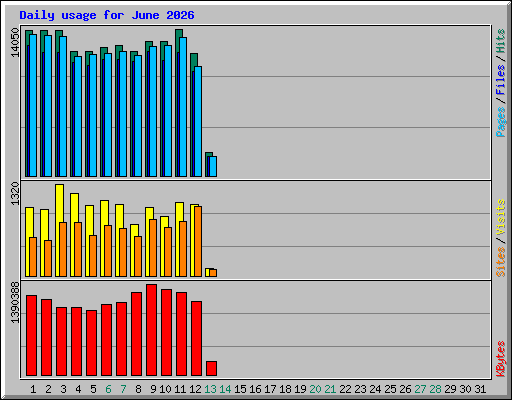Screen dimensions: 512x400
Task: Click the red KBytes bar for day 5
Action: tap(91, 343)
